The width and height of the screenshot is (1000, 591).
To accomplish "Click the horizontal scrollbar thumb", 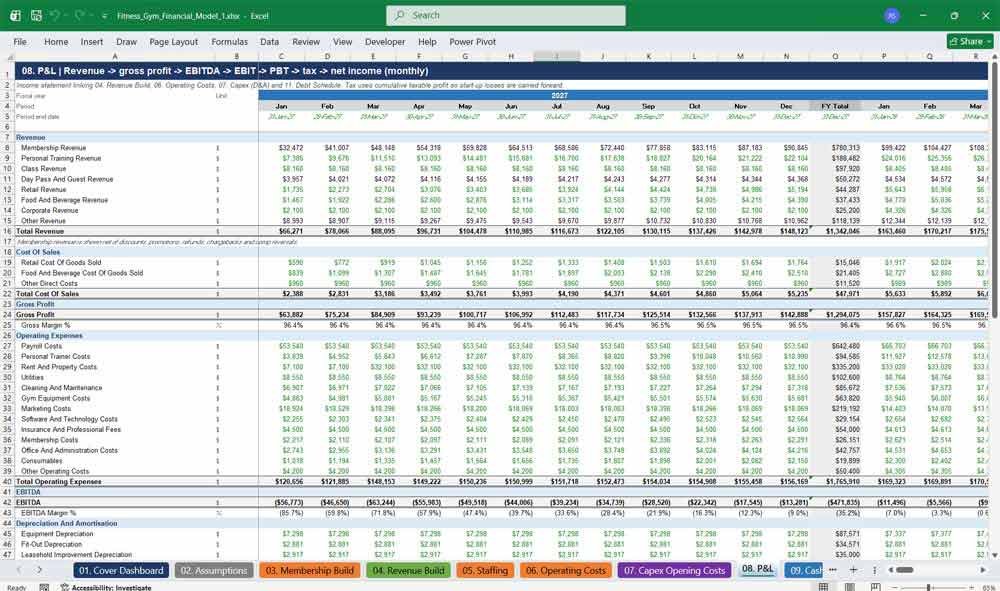I will [903, 570].
